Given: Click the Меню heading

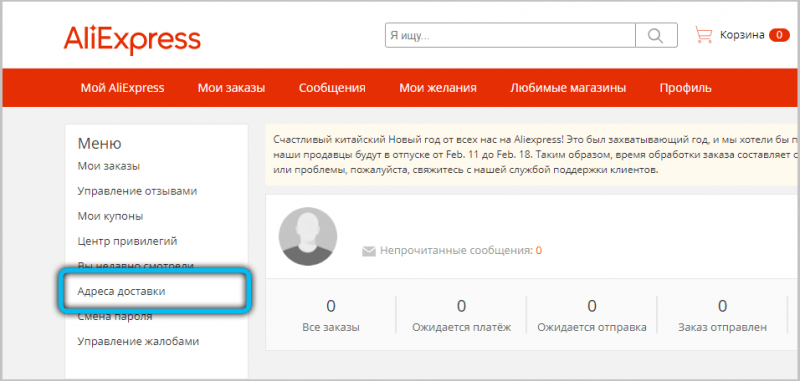Looking at the screenshot, I should tap(99, 143).
